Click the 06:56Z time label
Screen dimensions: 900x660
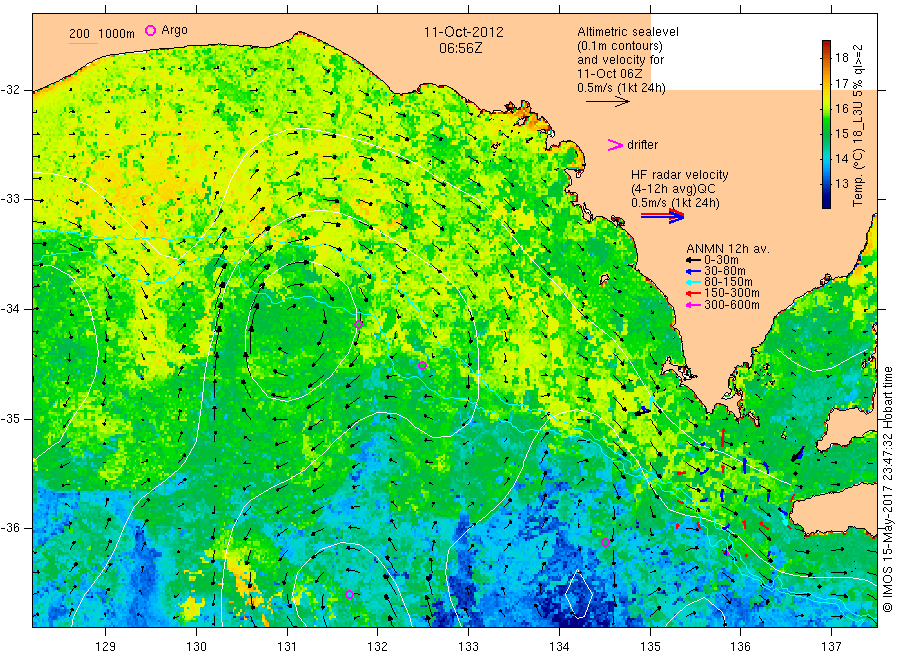(x=461, y=48)
